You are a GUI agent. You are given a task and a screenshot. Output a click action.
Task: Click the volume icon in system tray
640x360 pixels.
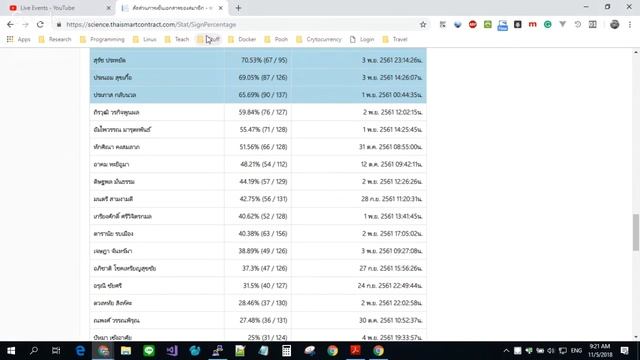click(x=551, y=351)
